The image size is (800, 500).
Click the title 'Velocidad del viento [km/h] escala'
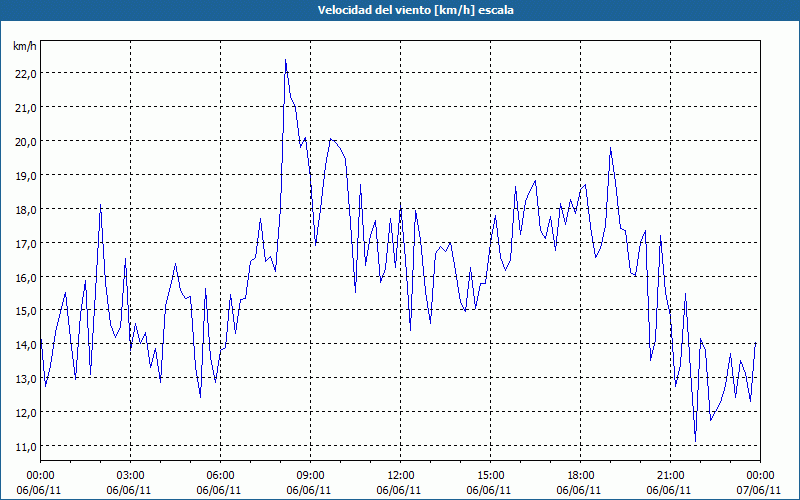tap(415, 10)
